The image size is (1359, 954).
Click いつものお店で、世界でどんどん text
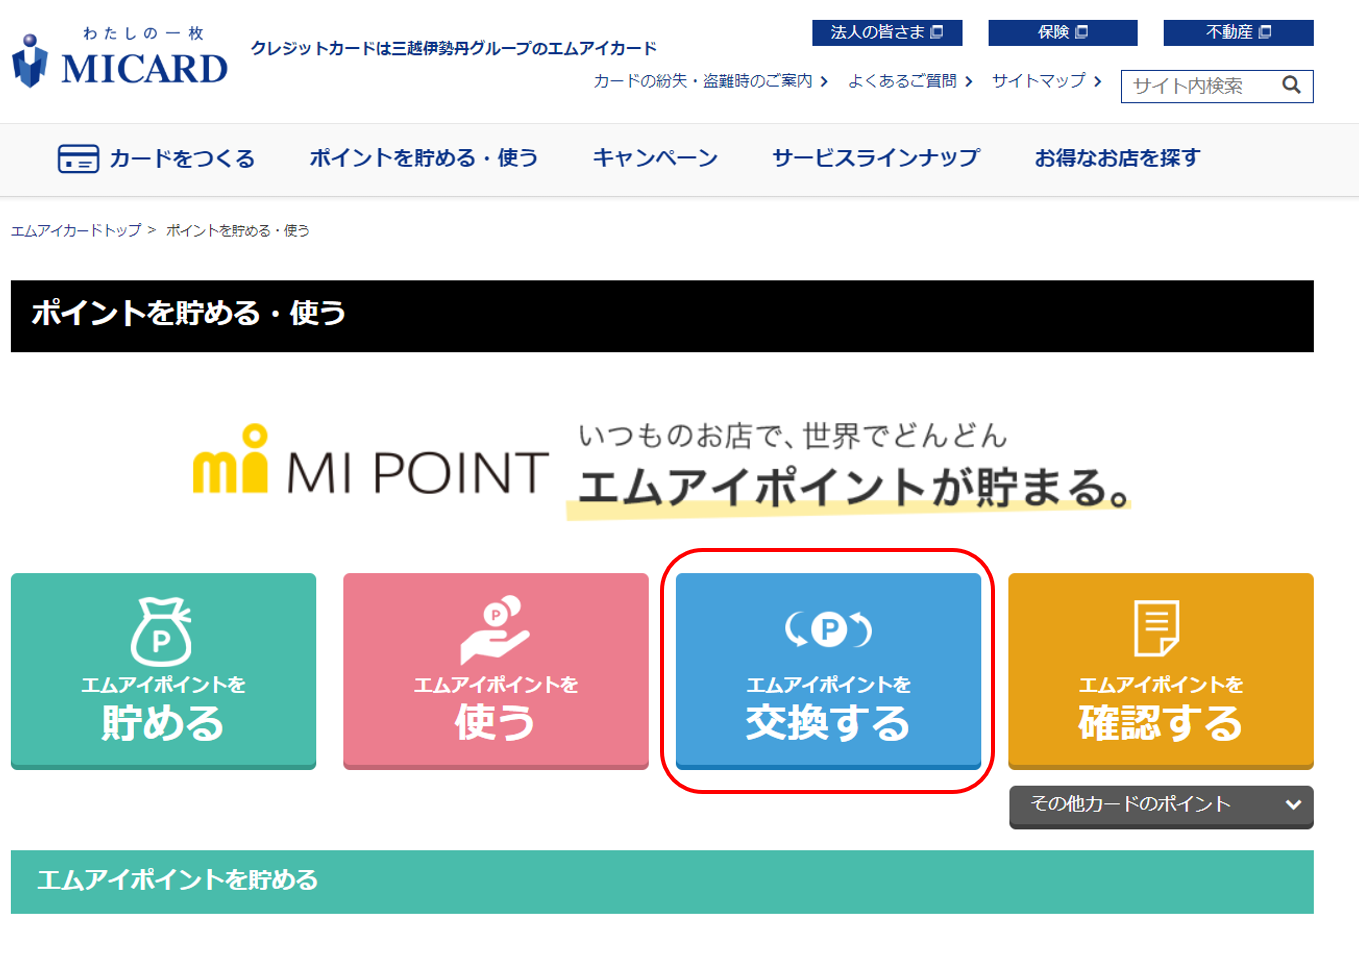(793, 435)
